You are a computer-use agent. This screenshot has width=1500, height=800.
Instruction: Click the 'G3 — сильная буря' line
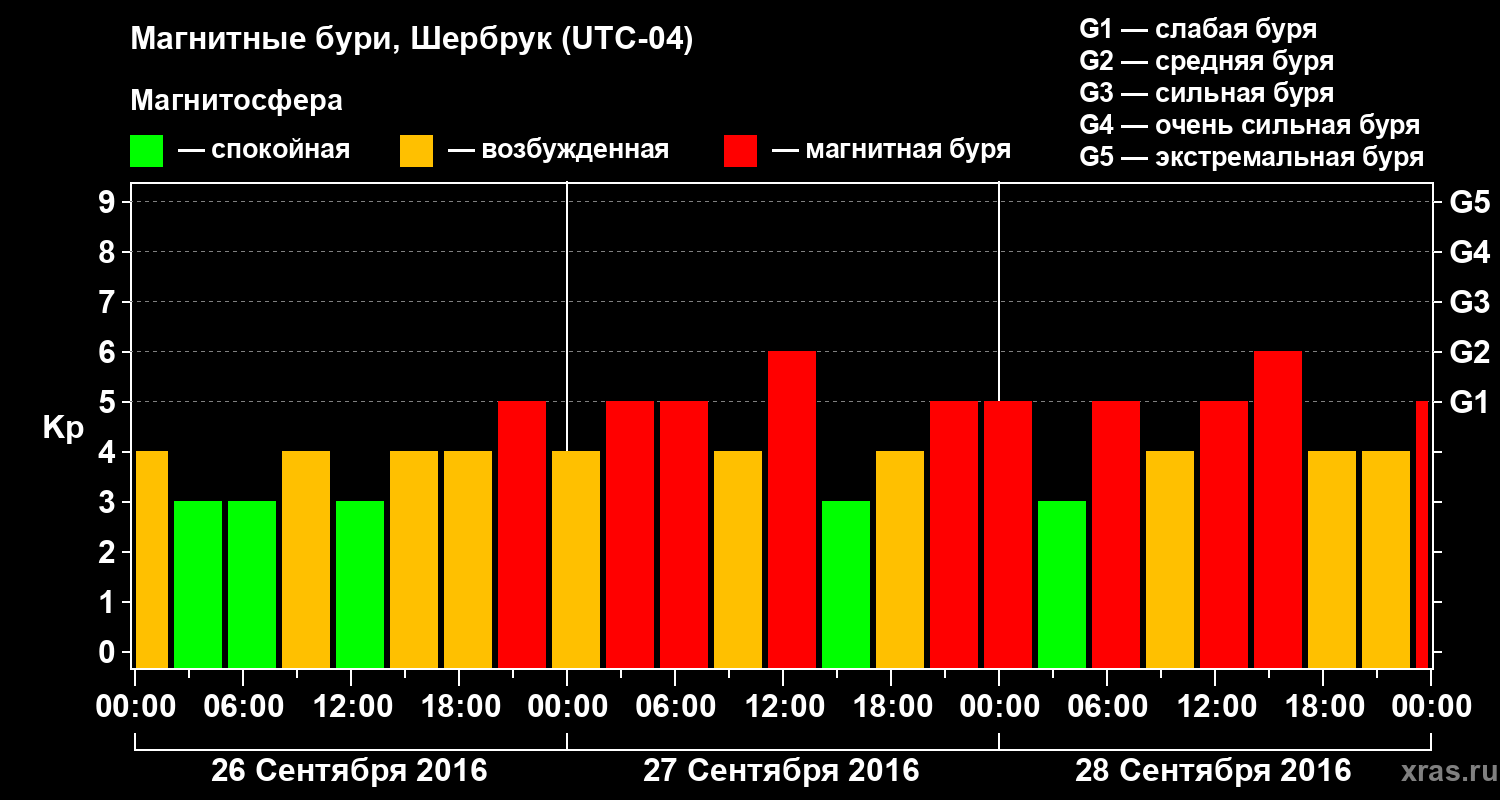(x=1206, y=93)
